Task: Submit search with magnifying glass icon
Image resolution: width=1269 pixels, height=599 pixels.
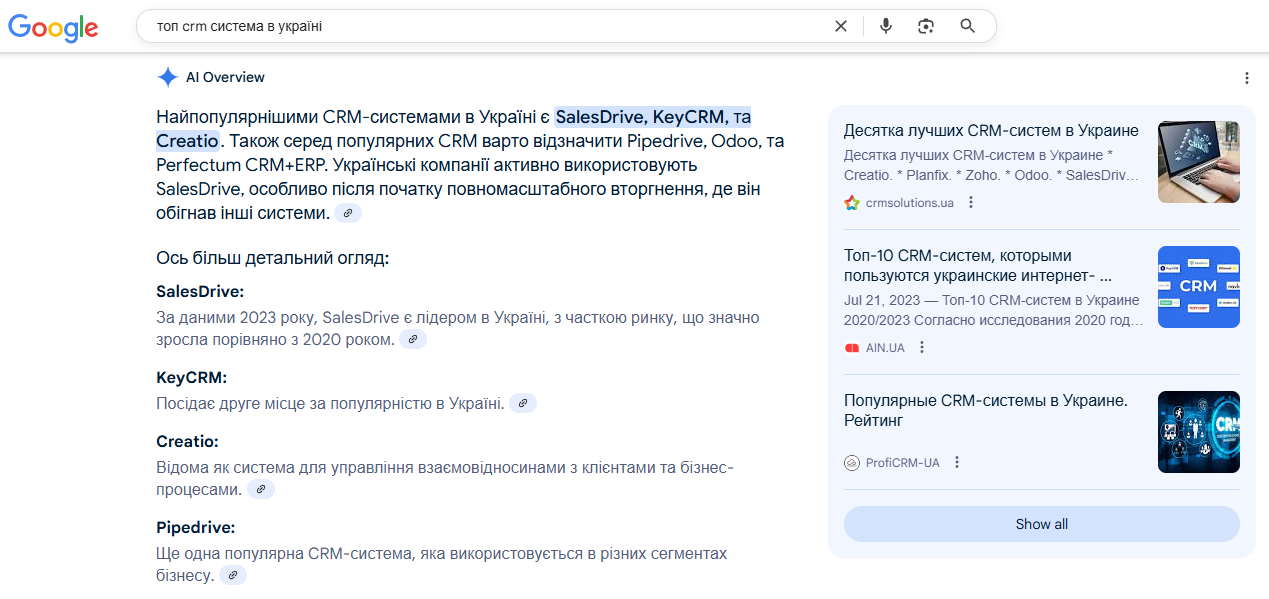Action: [967, 26]
